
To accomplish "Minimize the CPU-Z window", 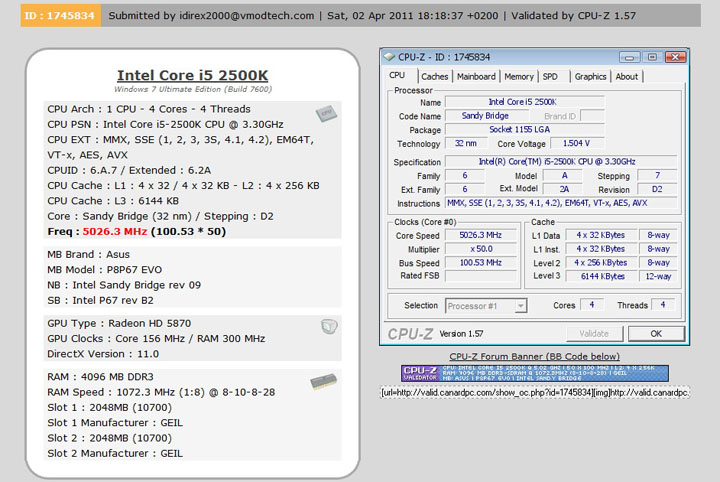I will pyautogui.click(x=630, y=57).
